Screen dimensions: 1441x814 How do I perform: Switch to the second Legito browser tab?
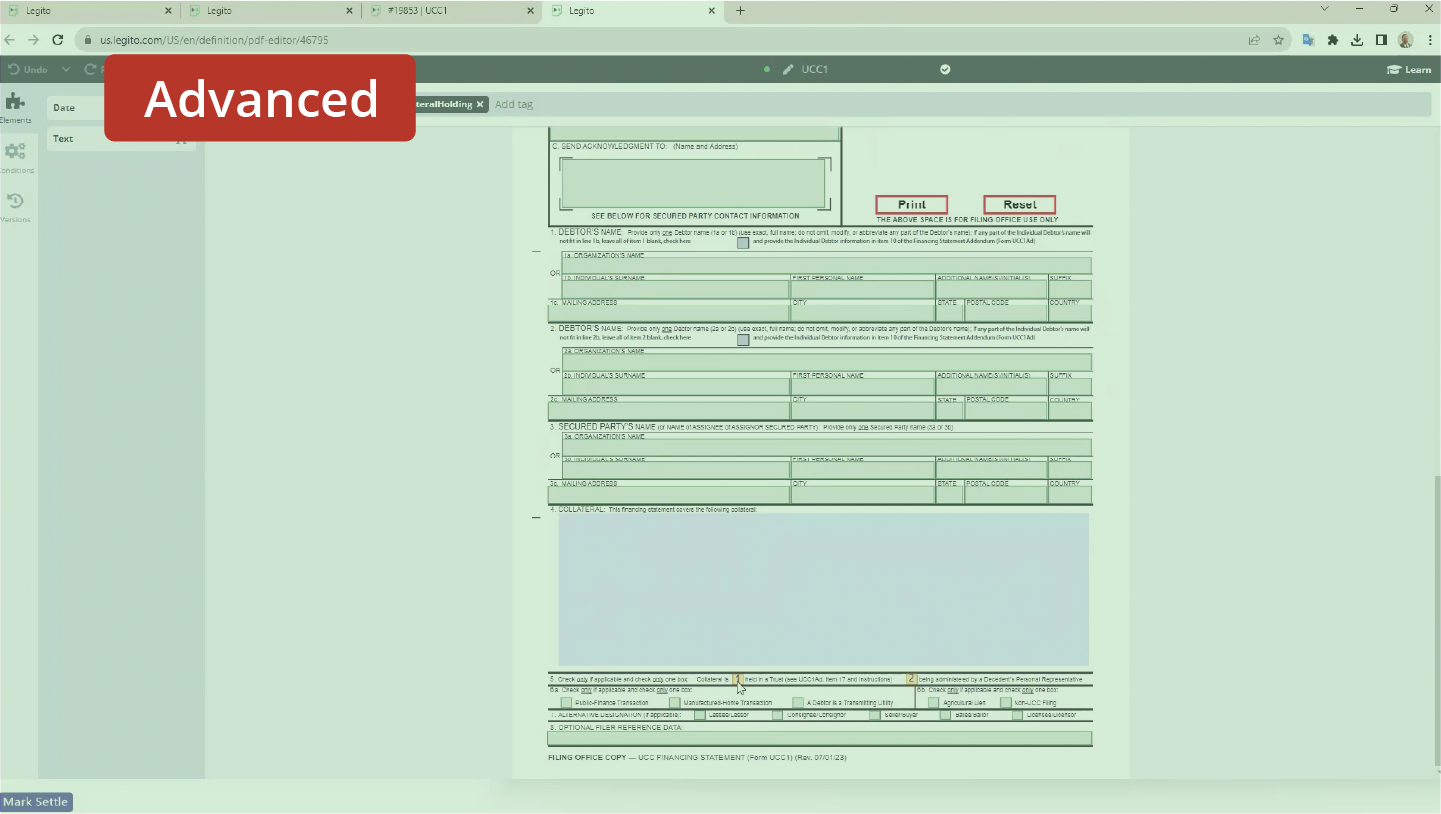270,11
